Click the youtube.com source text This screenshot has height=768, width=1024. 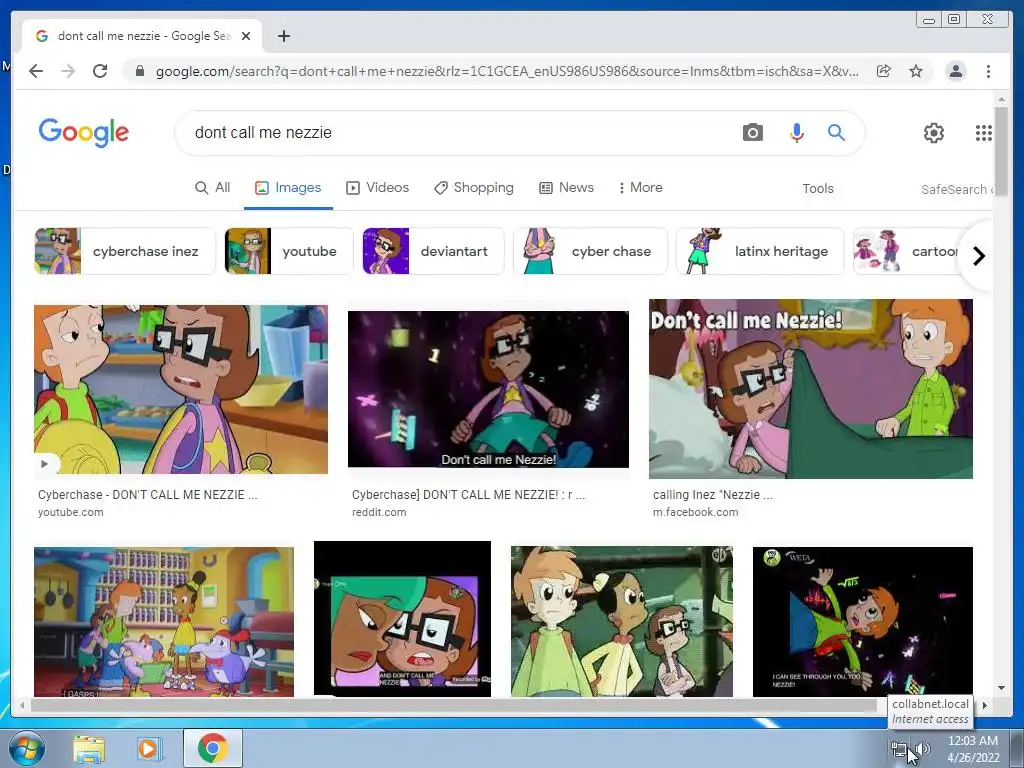(x=71, y=513)
